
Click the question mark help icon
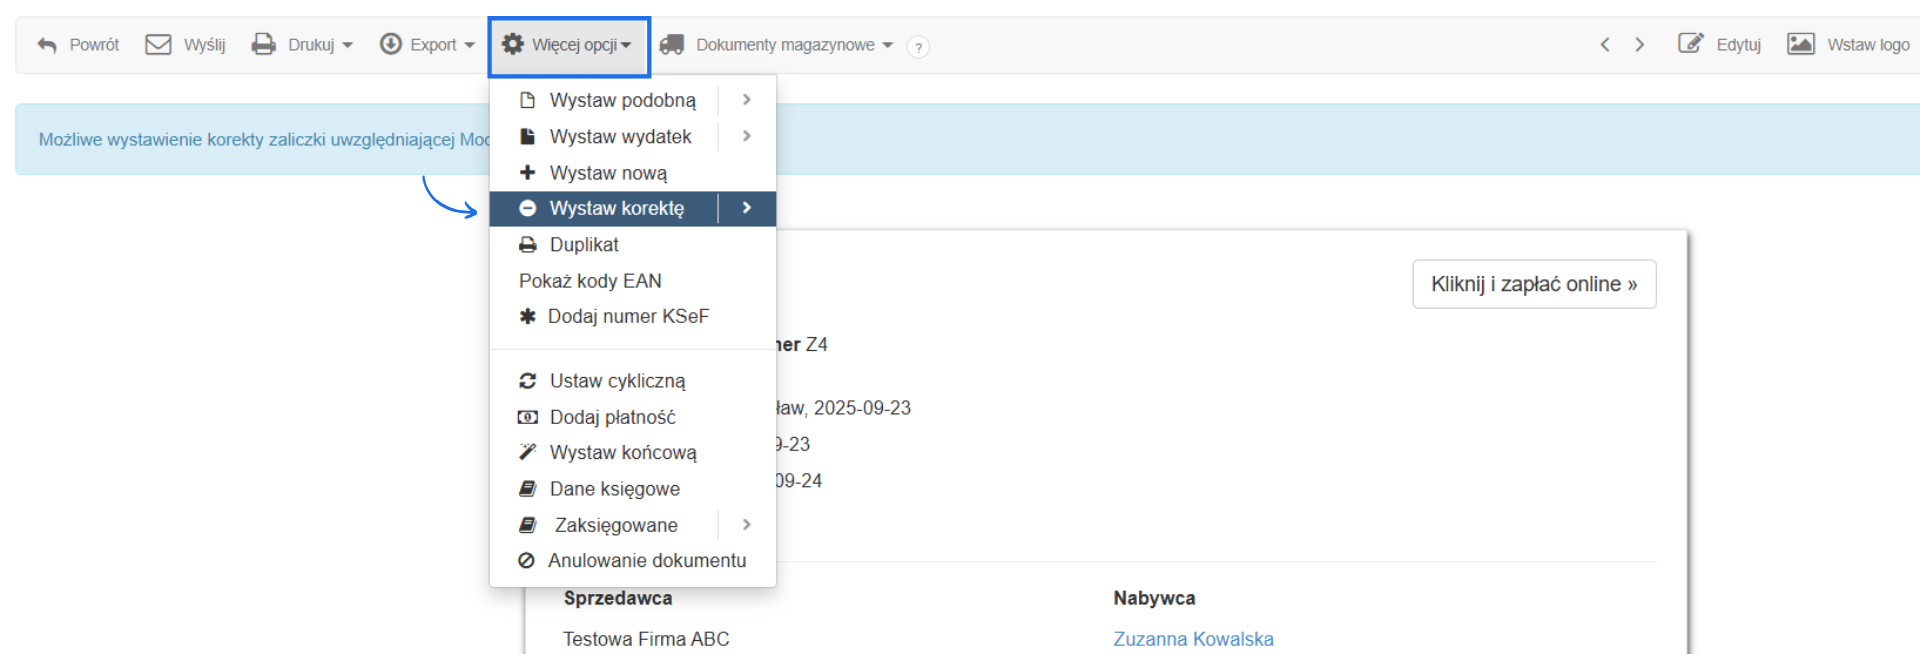click(918, 47)
